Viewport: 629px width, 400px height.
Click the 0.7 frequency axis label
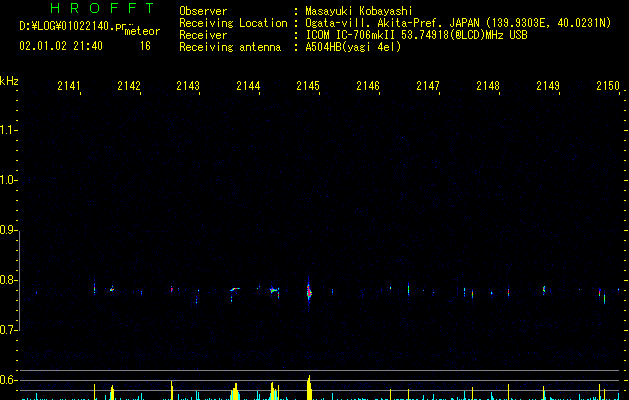click(x=8, y=330)
